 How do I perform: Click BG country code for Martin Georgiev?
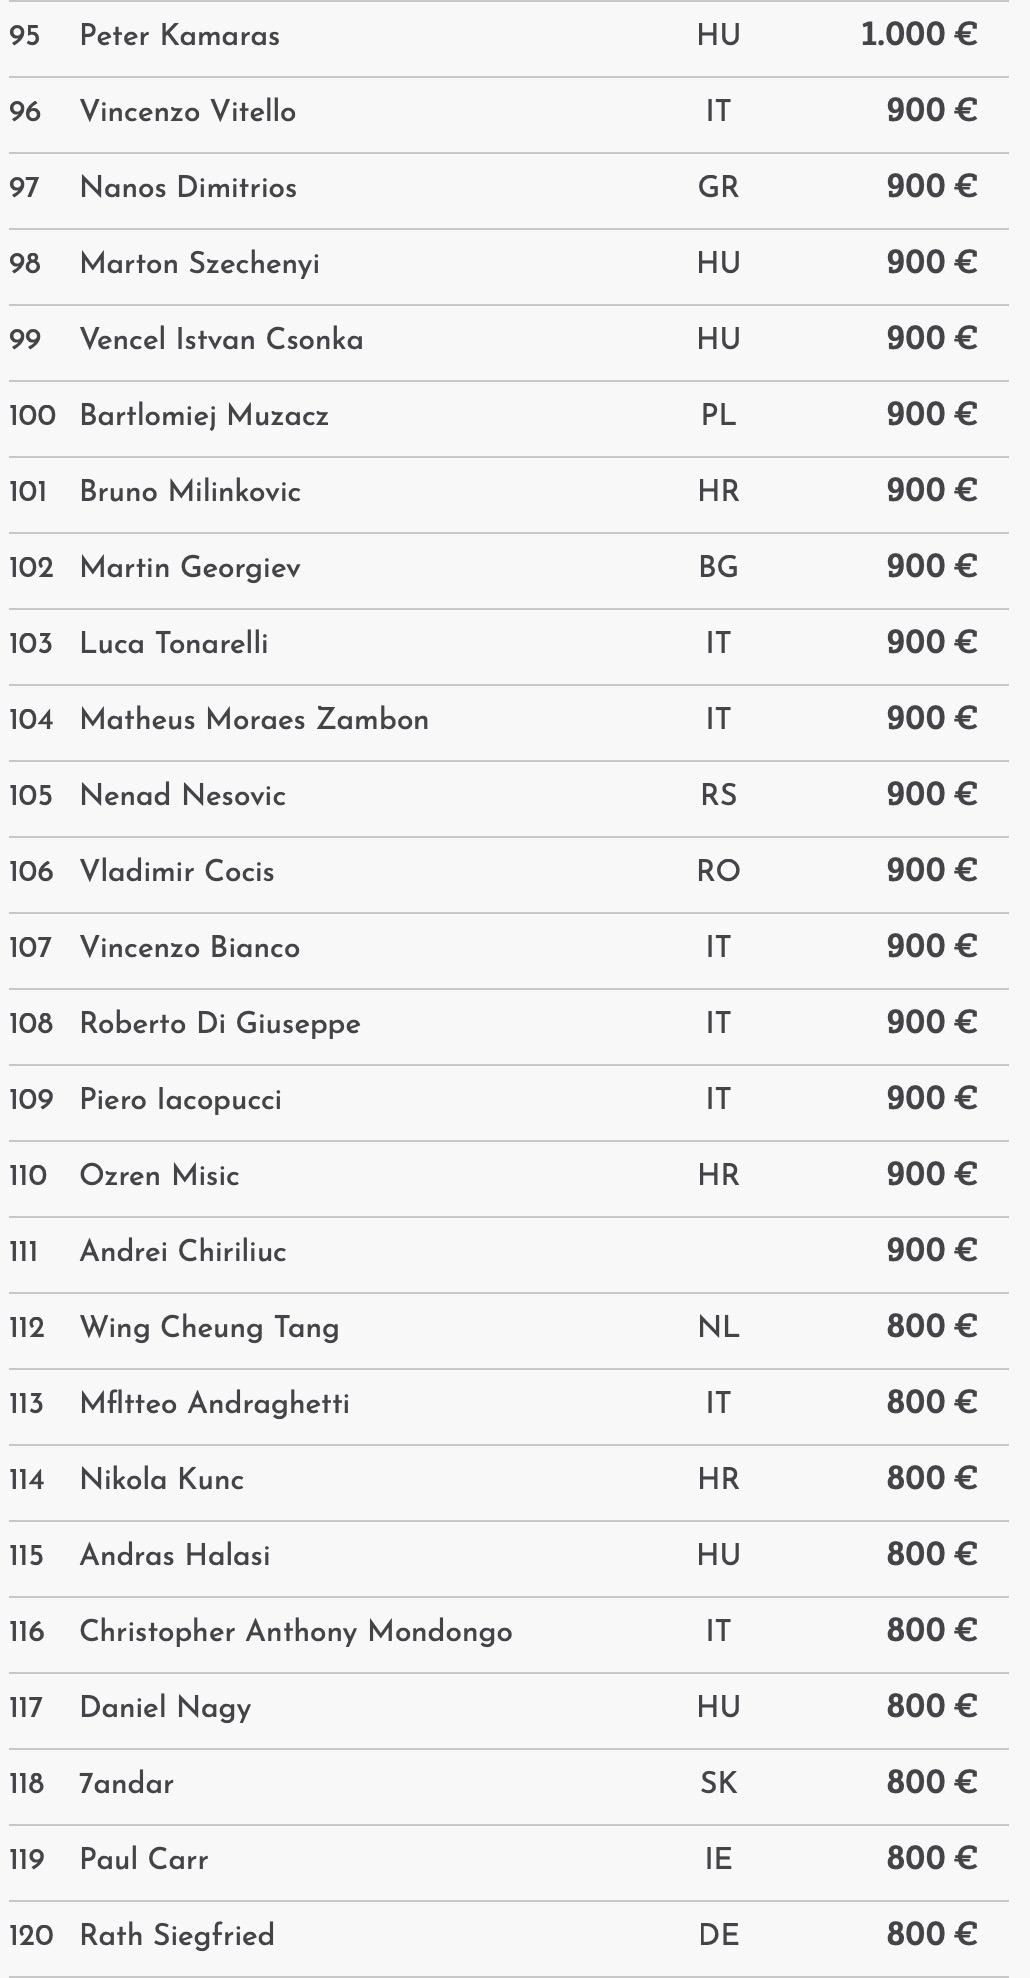(718, 568)
